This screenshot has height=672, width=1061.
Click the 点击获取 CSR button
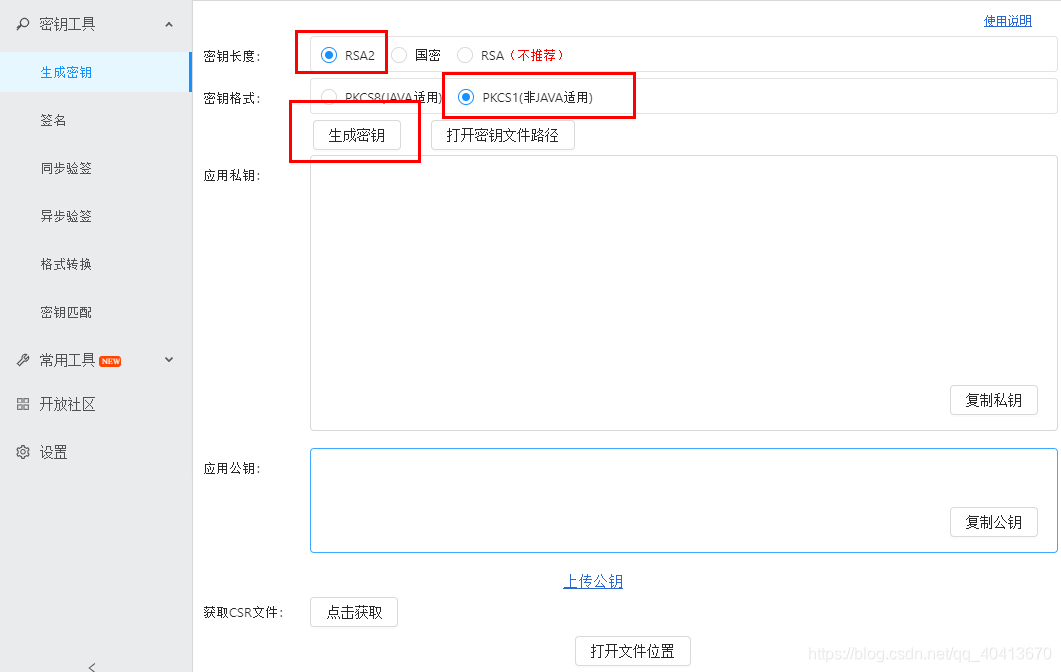354,612
